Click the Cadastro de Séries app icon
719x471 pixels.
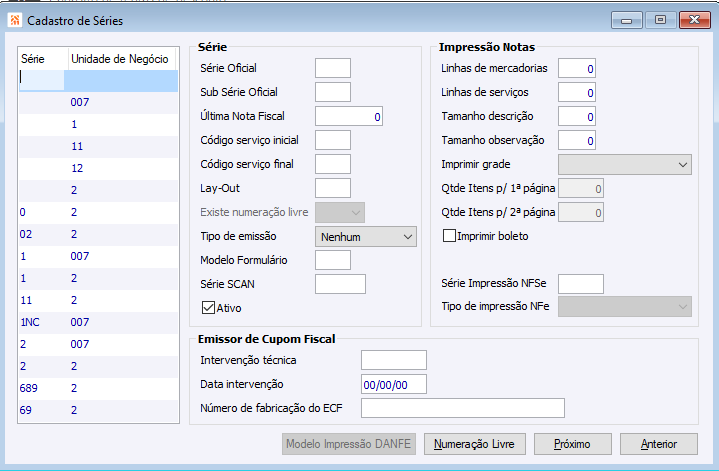coord(15,20)
